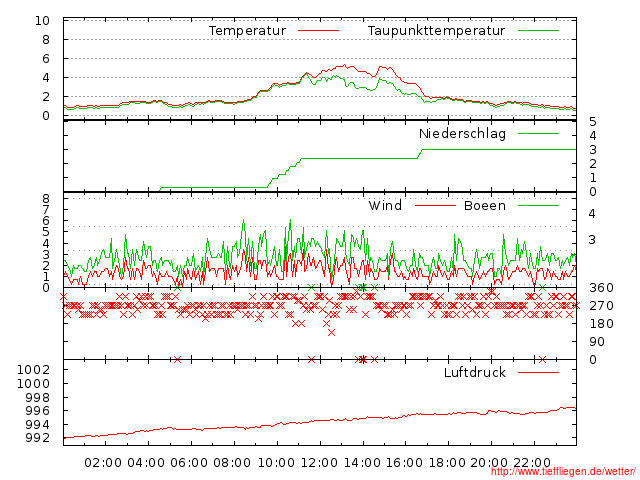Click the Taupunkttemperatur legend label
Viewport: 640px width, 480px height.
point(436,31)
